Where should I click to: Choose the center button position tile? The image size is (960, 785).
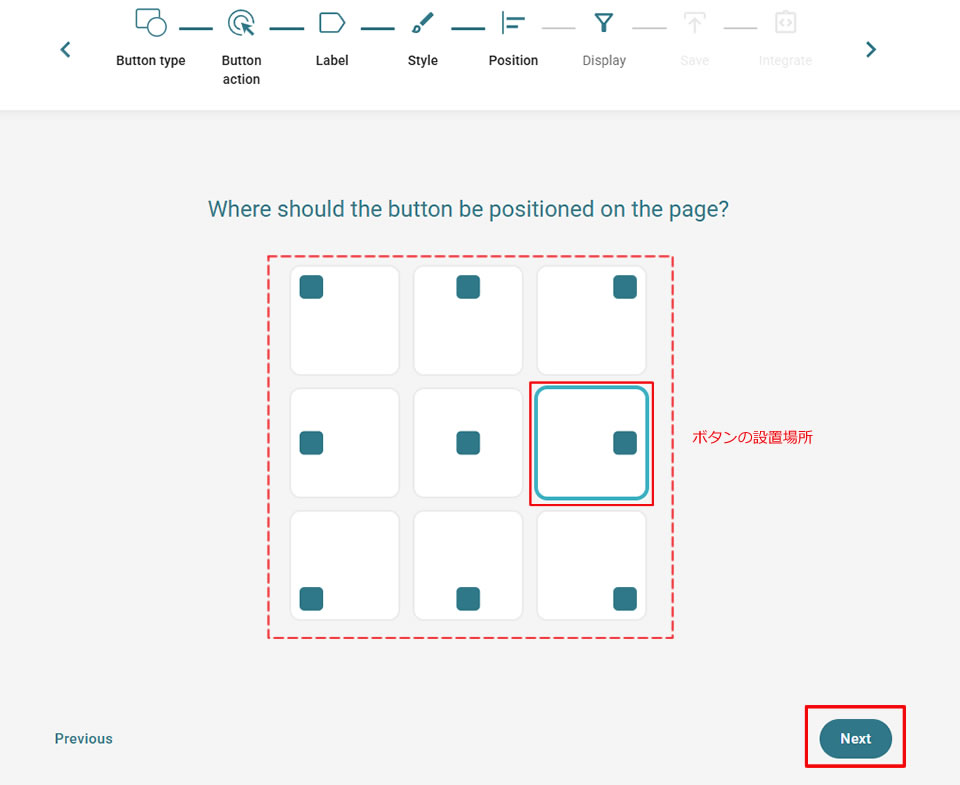coord(467,442)
